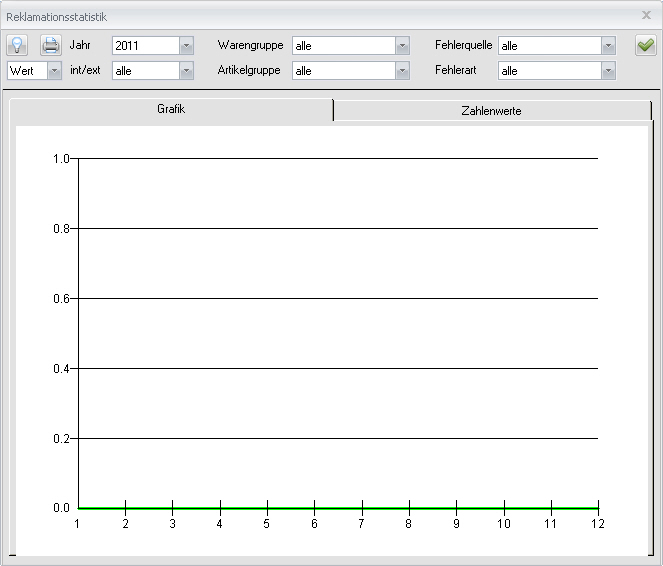The image size is (663, 566).
Task: Click the 0.0 y-axis label
Action: (61, 508)
